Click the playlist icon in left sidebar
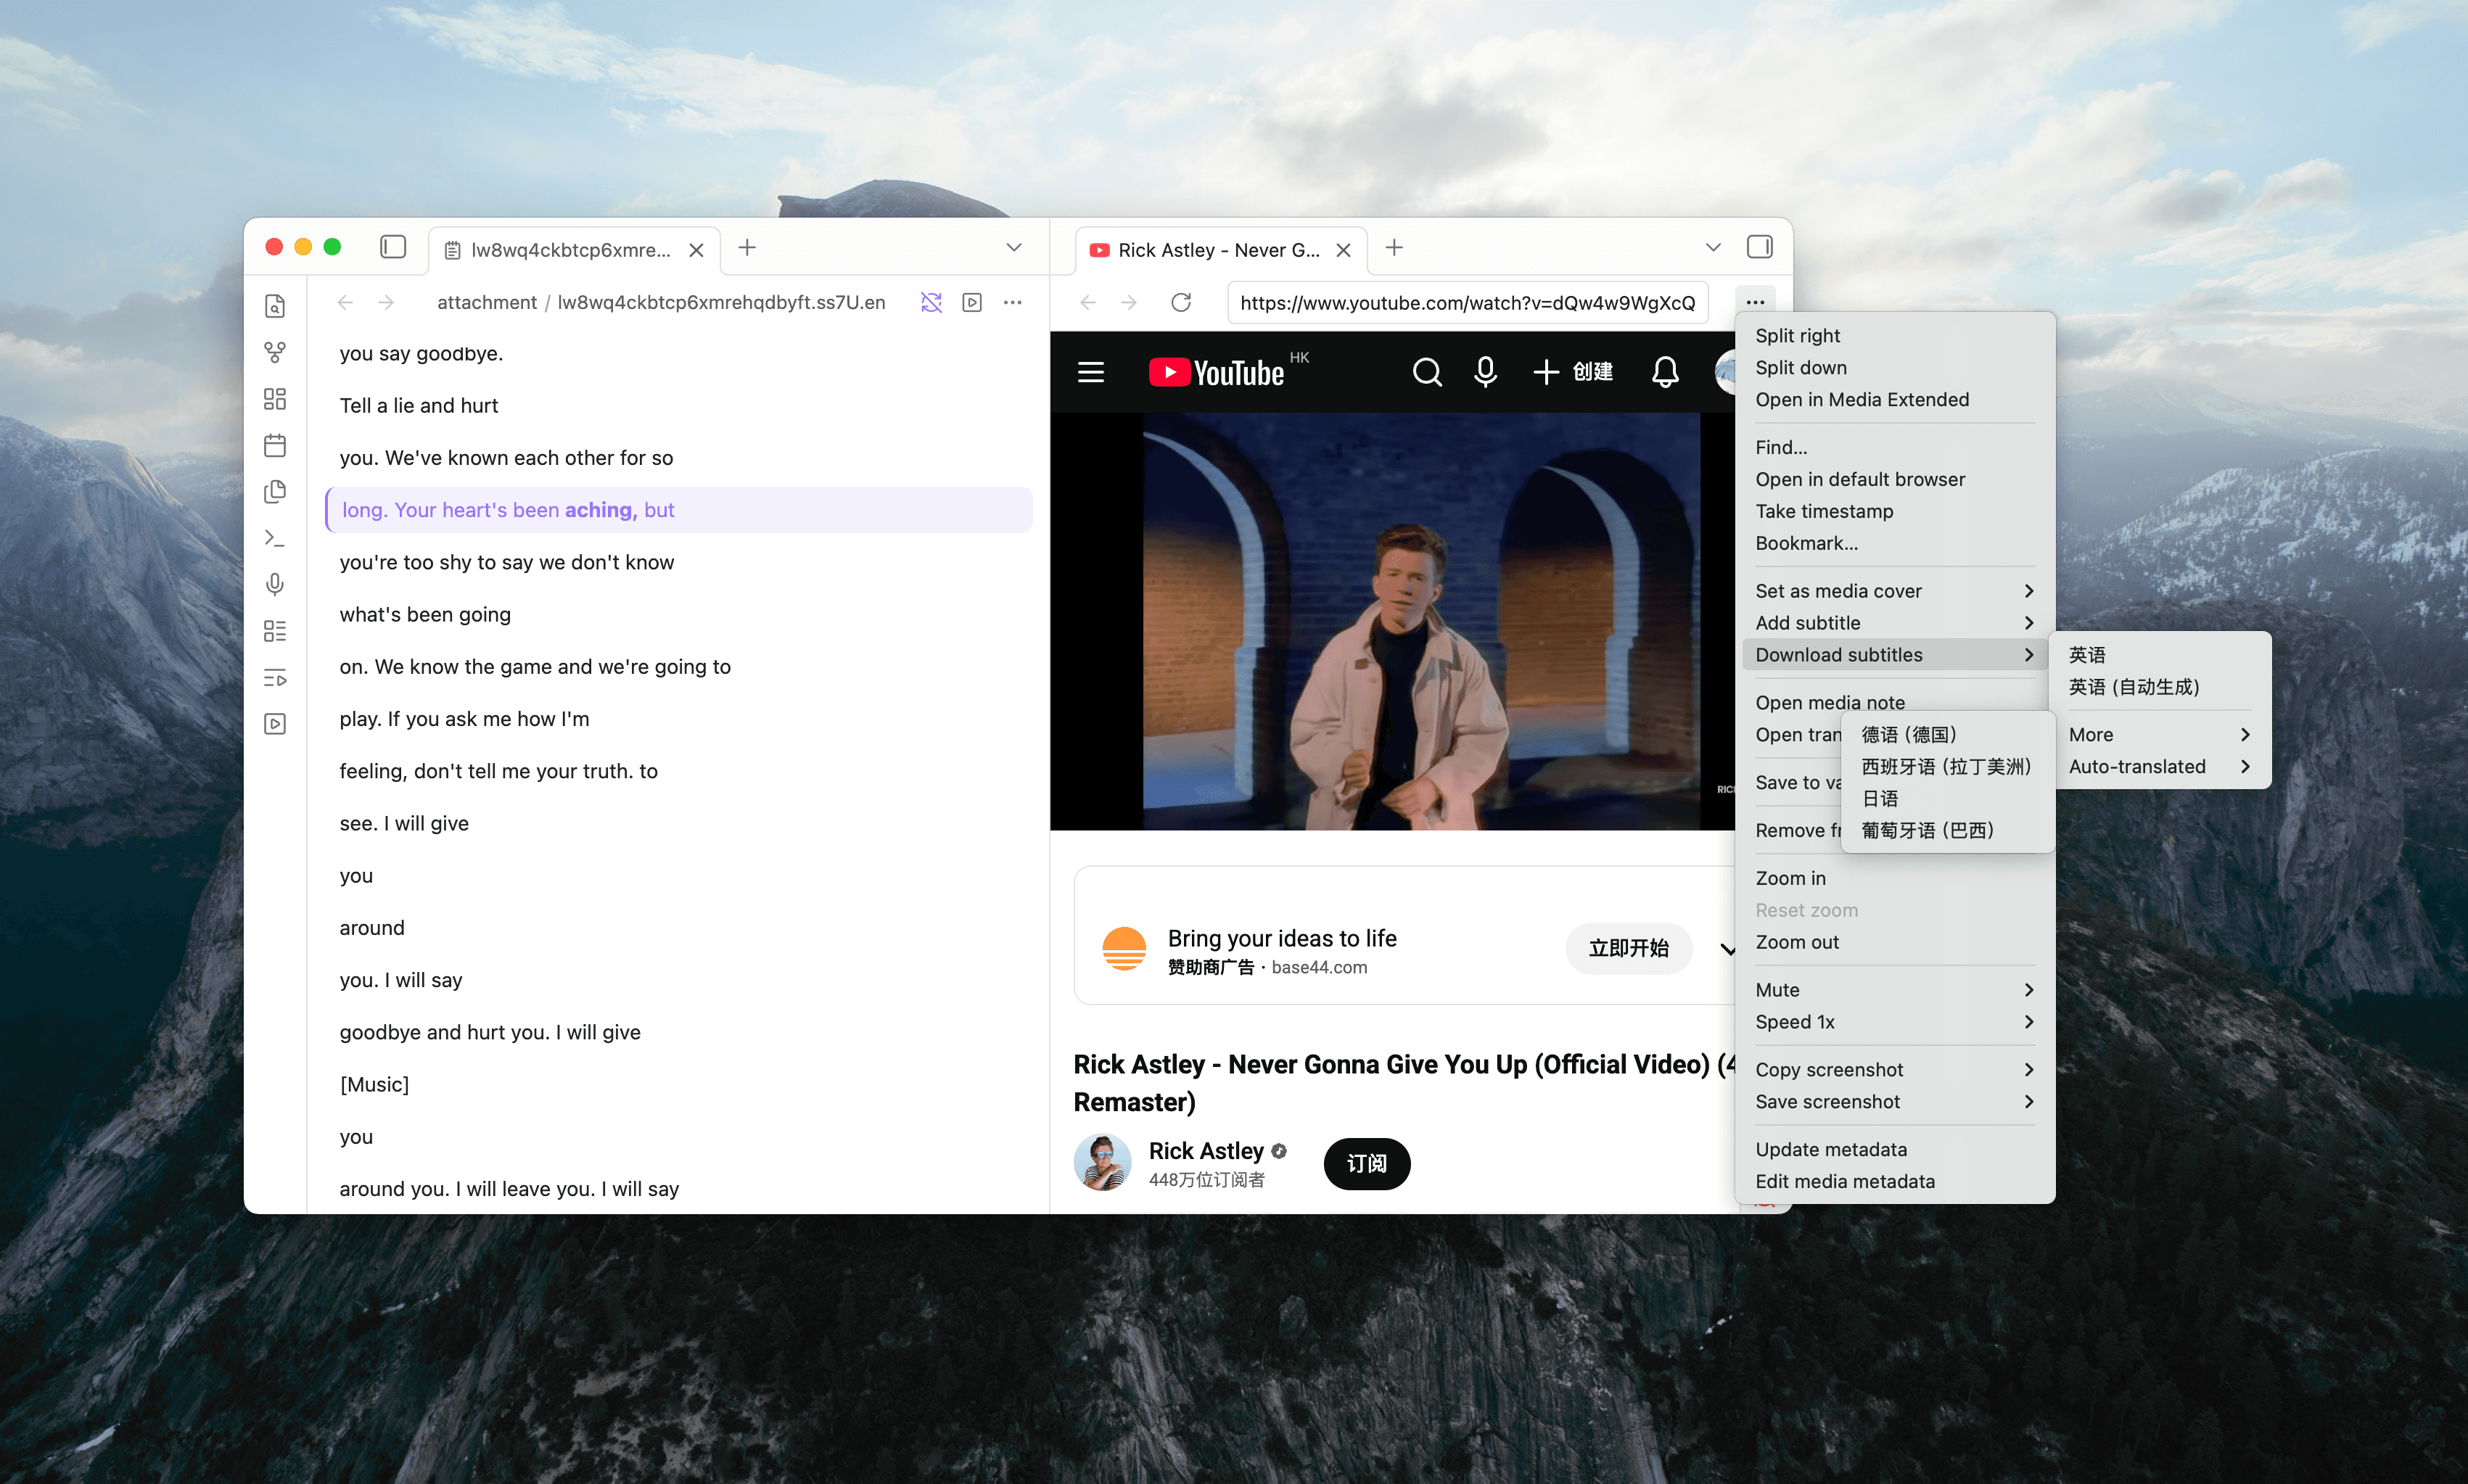This screenshot has height=1484, width=2468. point(275,678)
